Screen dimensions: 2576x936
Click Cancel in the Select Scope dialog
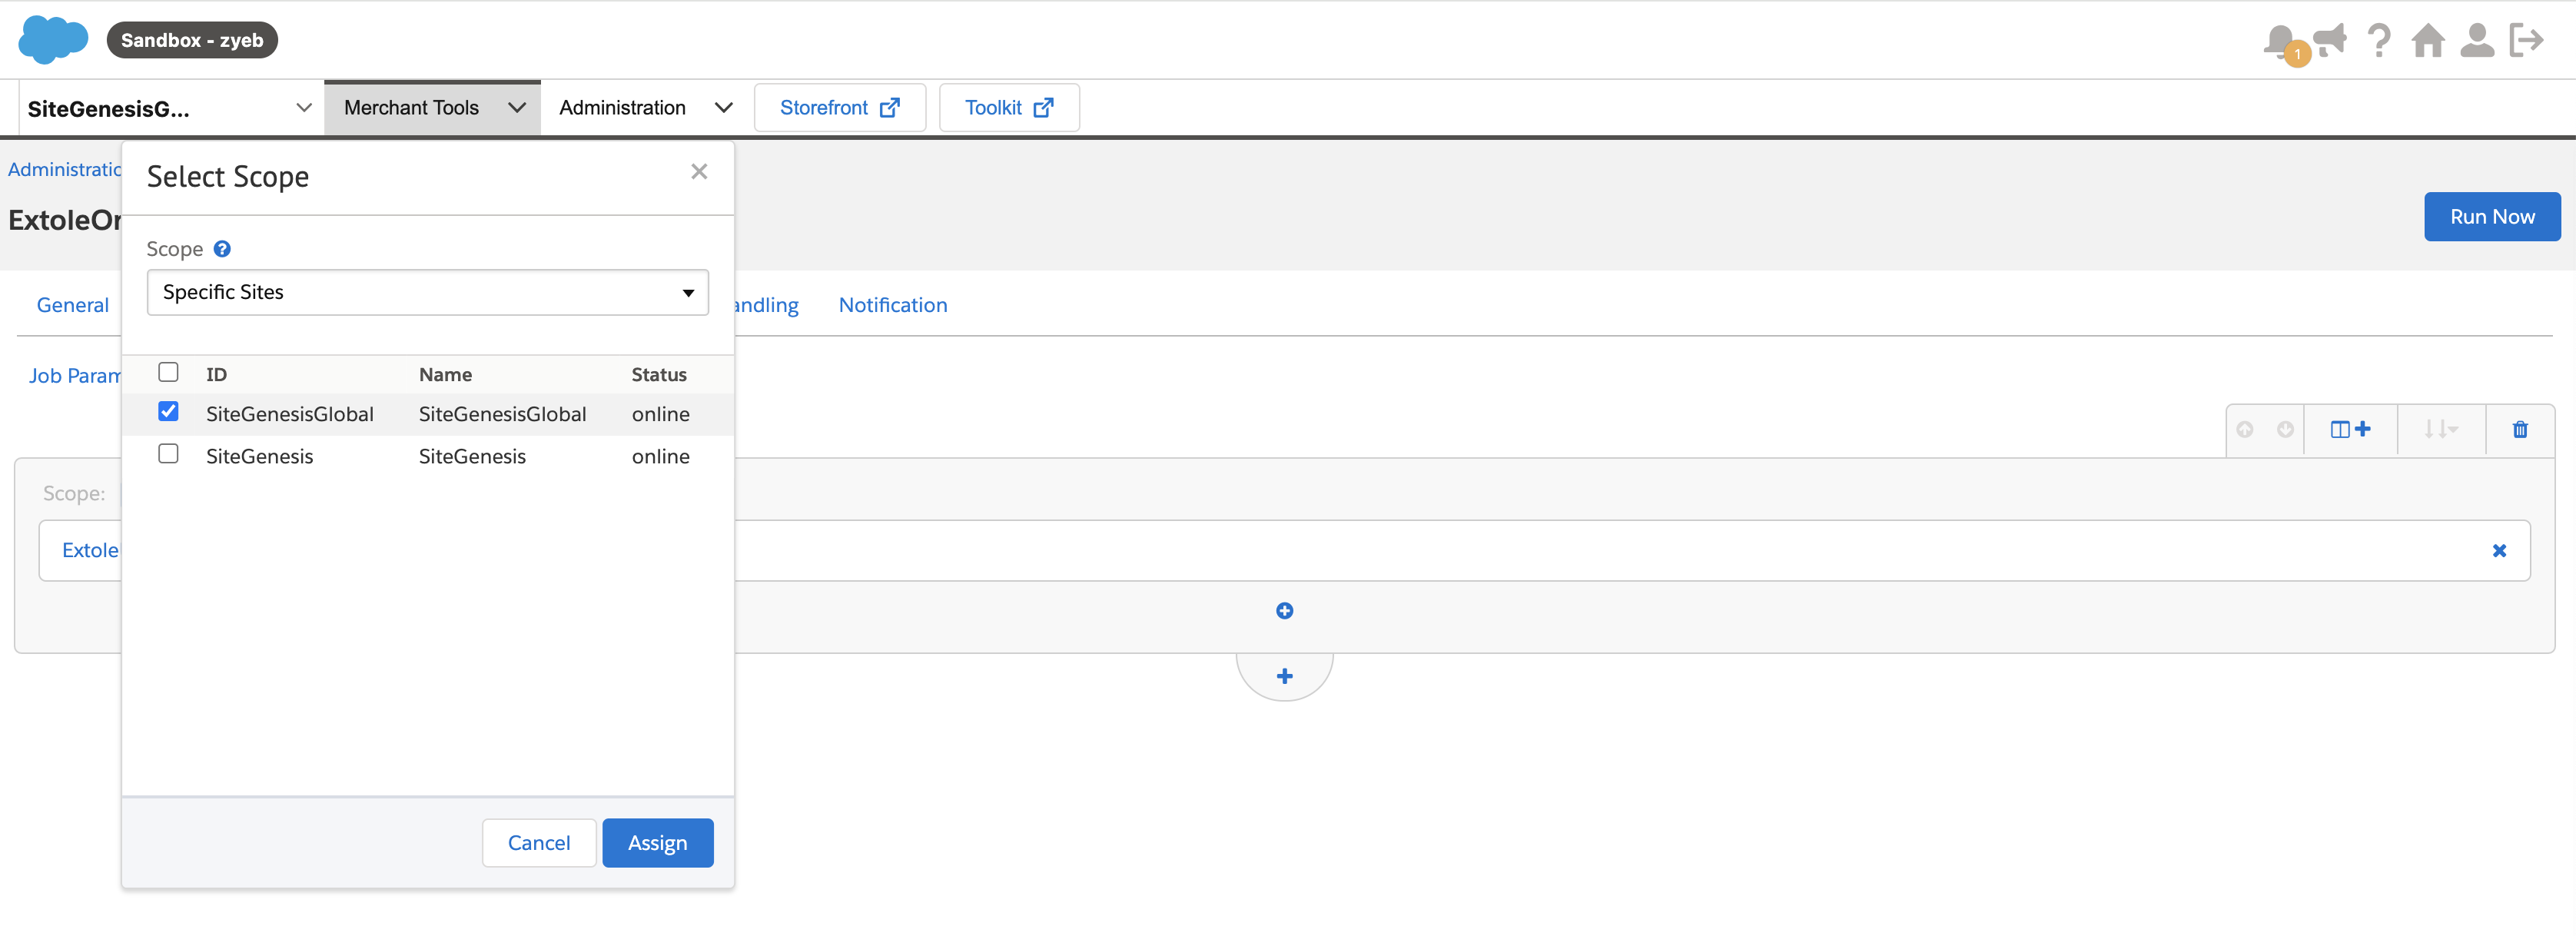pos(539,844)
